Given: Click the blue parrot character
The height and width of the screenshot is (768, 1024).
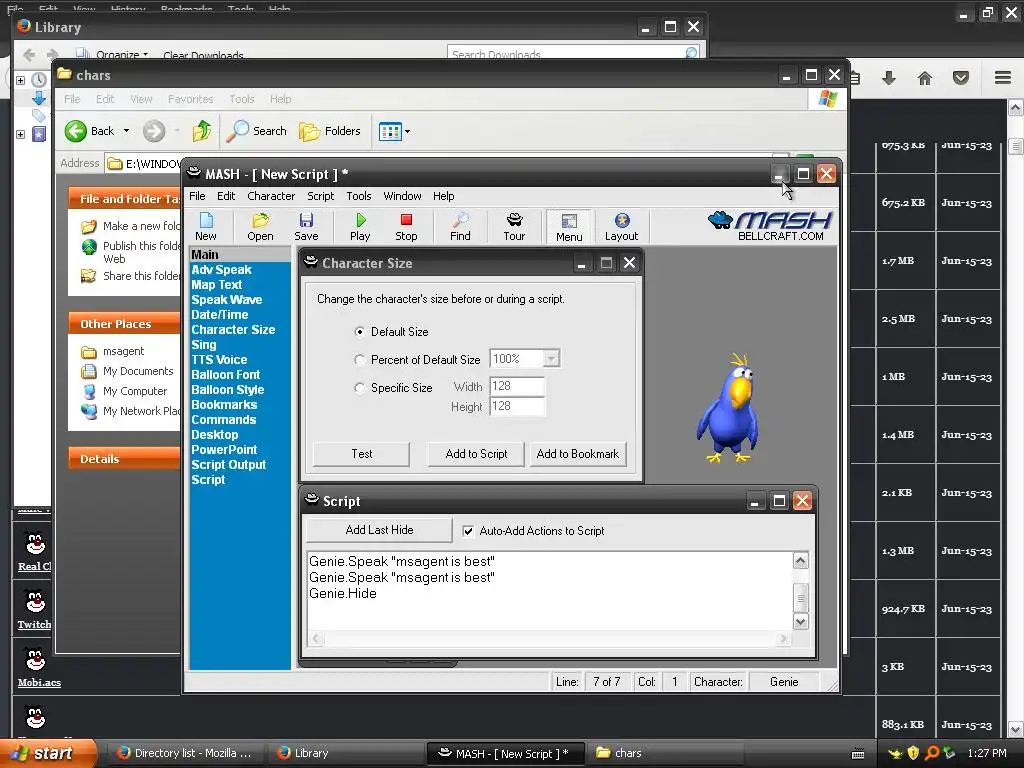Looking at the screenshot, I should point(729,408).
